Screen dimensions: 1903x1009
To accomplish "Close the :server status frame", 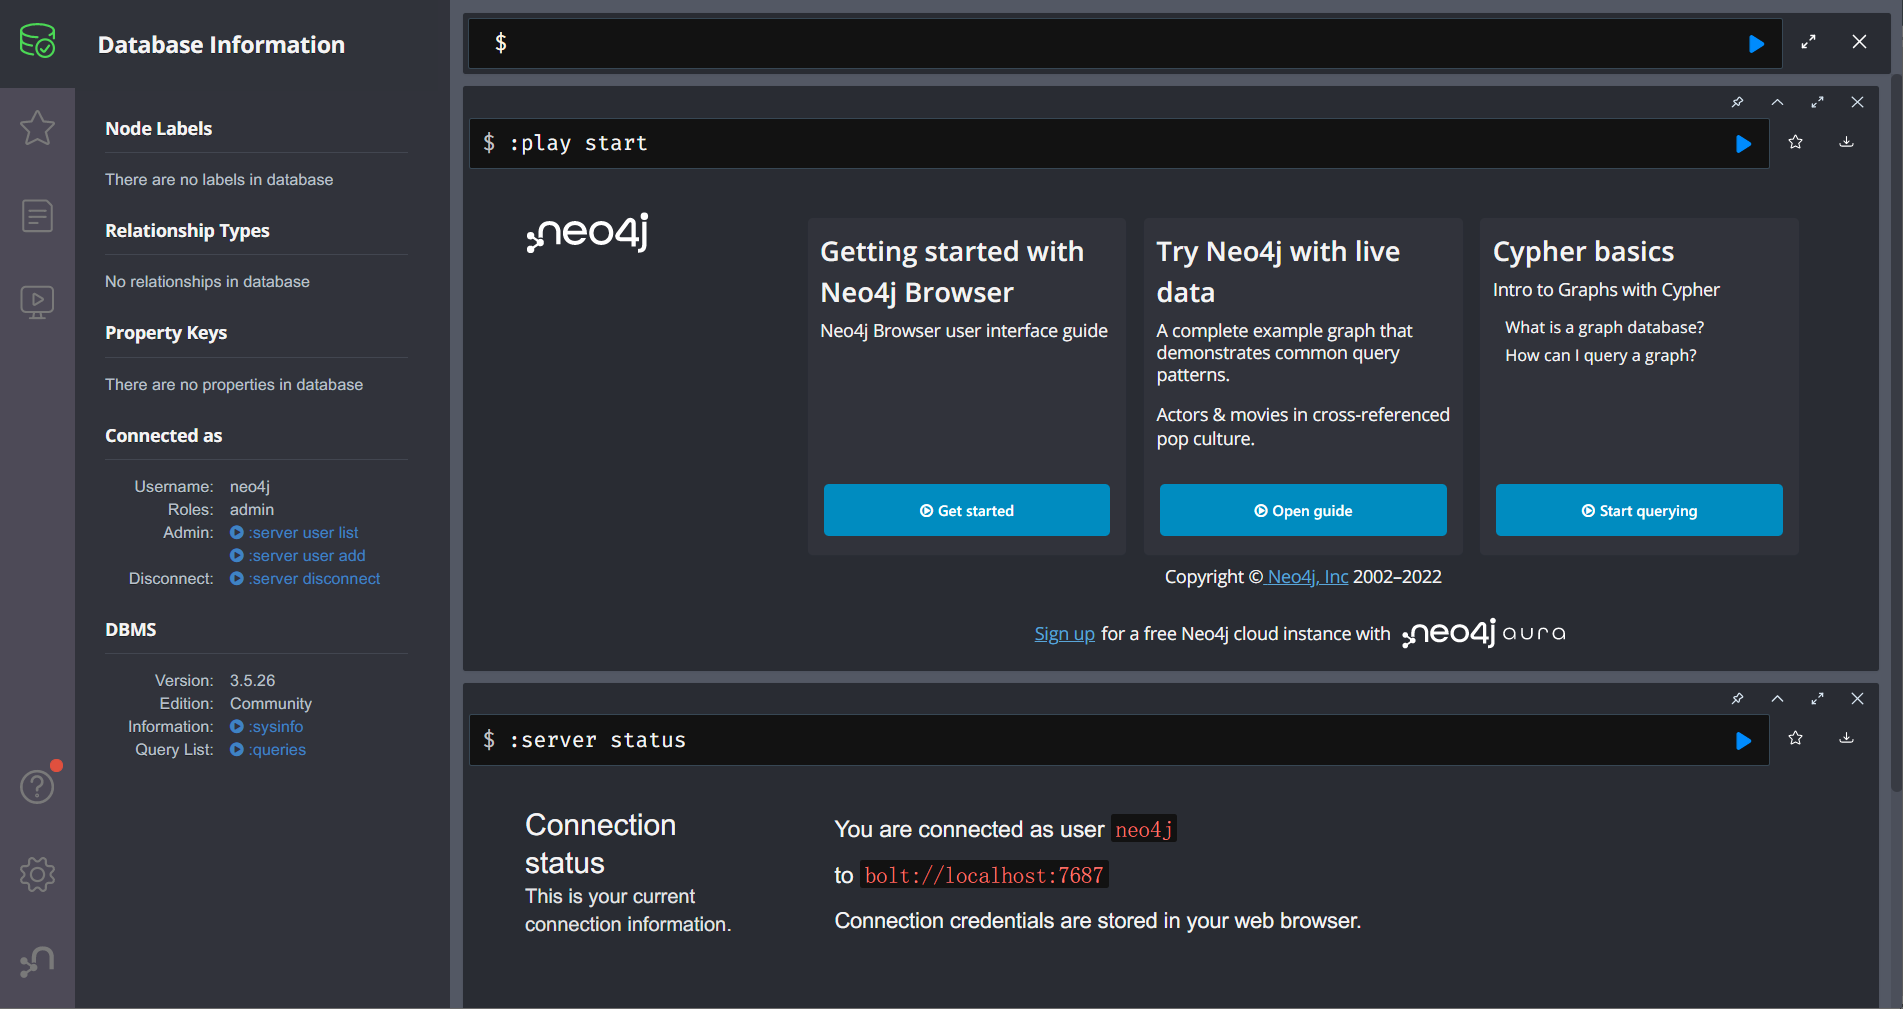I will 1857,699.
